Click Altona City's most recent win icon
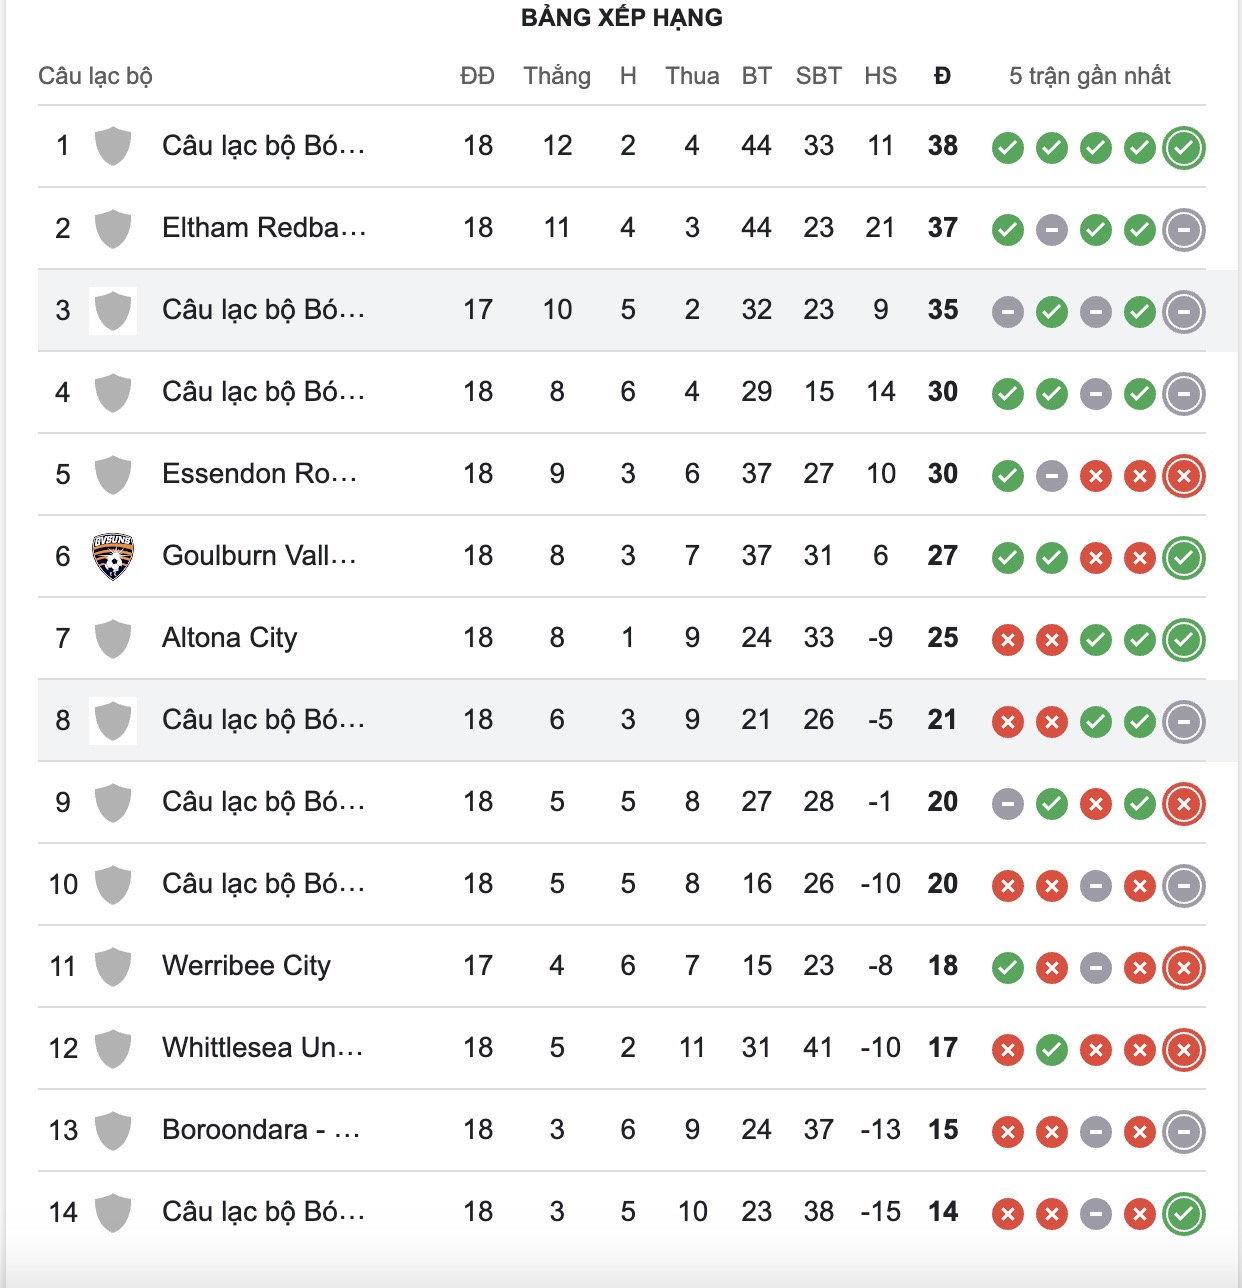Screen dimensions: 1242x1288 (1184, 640)
